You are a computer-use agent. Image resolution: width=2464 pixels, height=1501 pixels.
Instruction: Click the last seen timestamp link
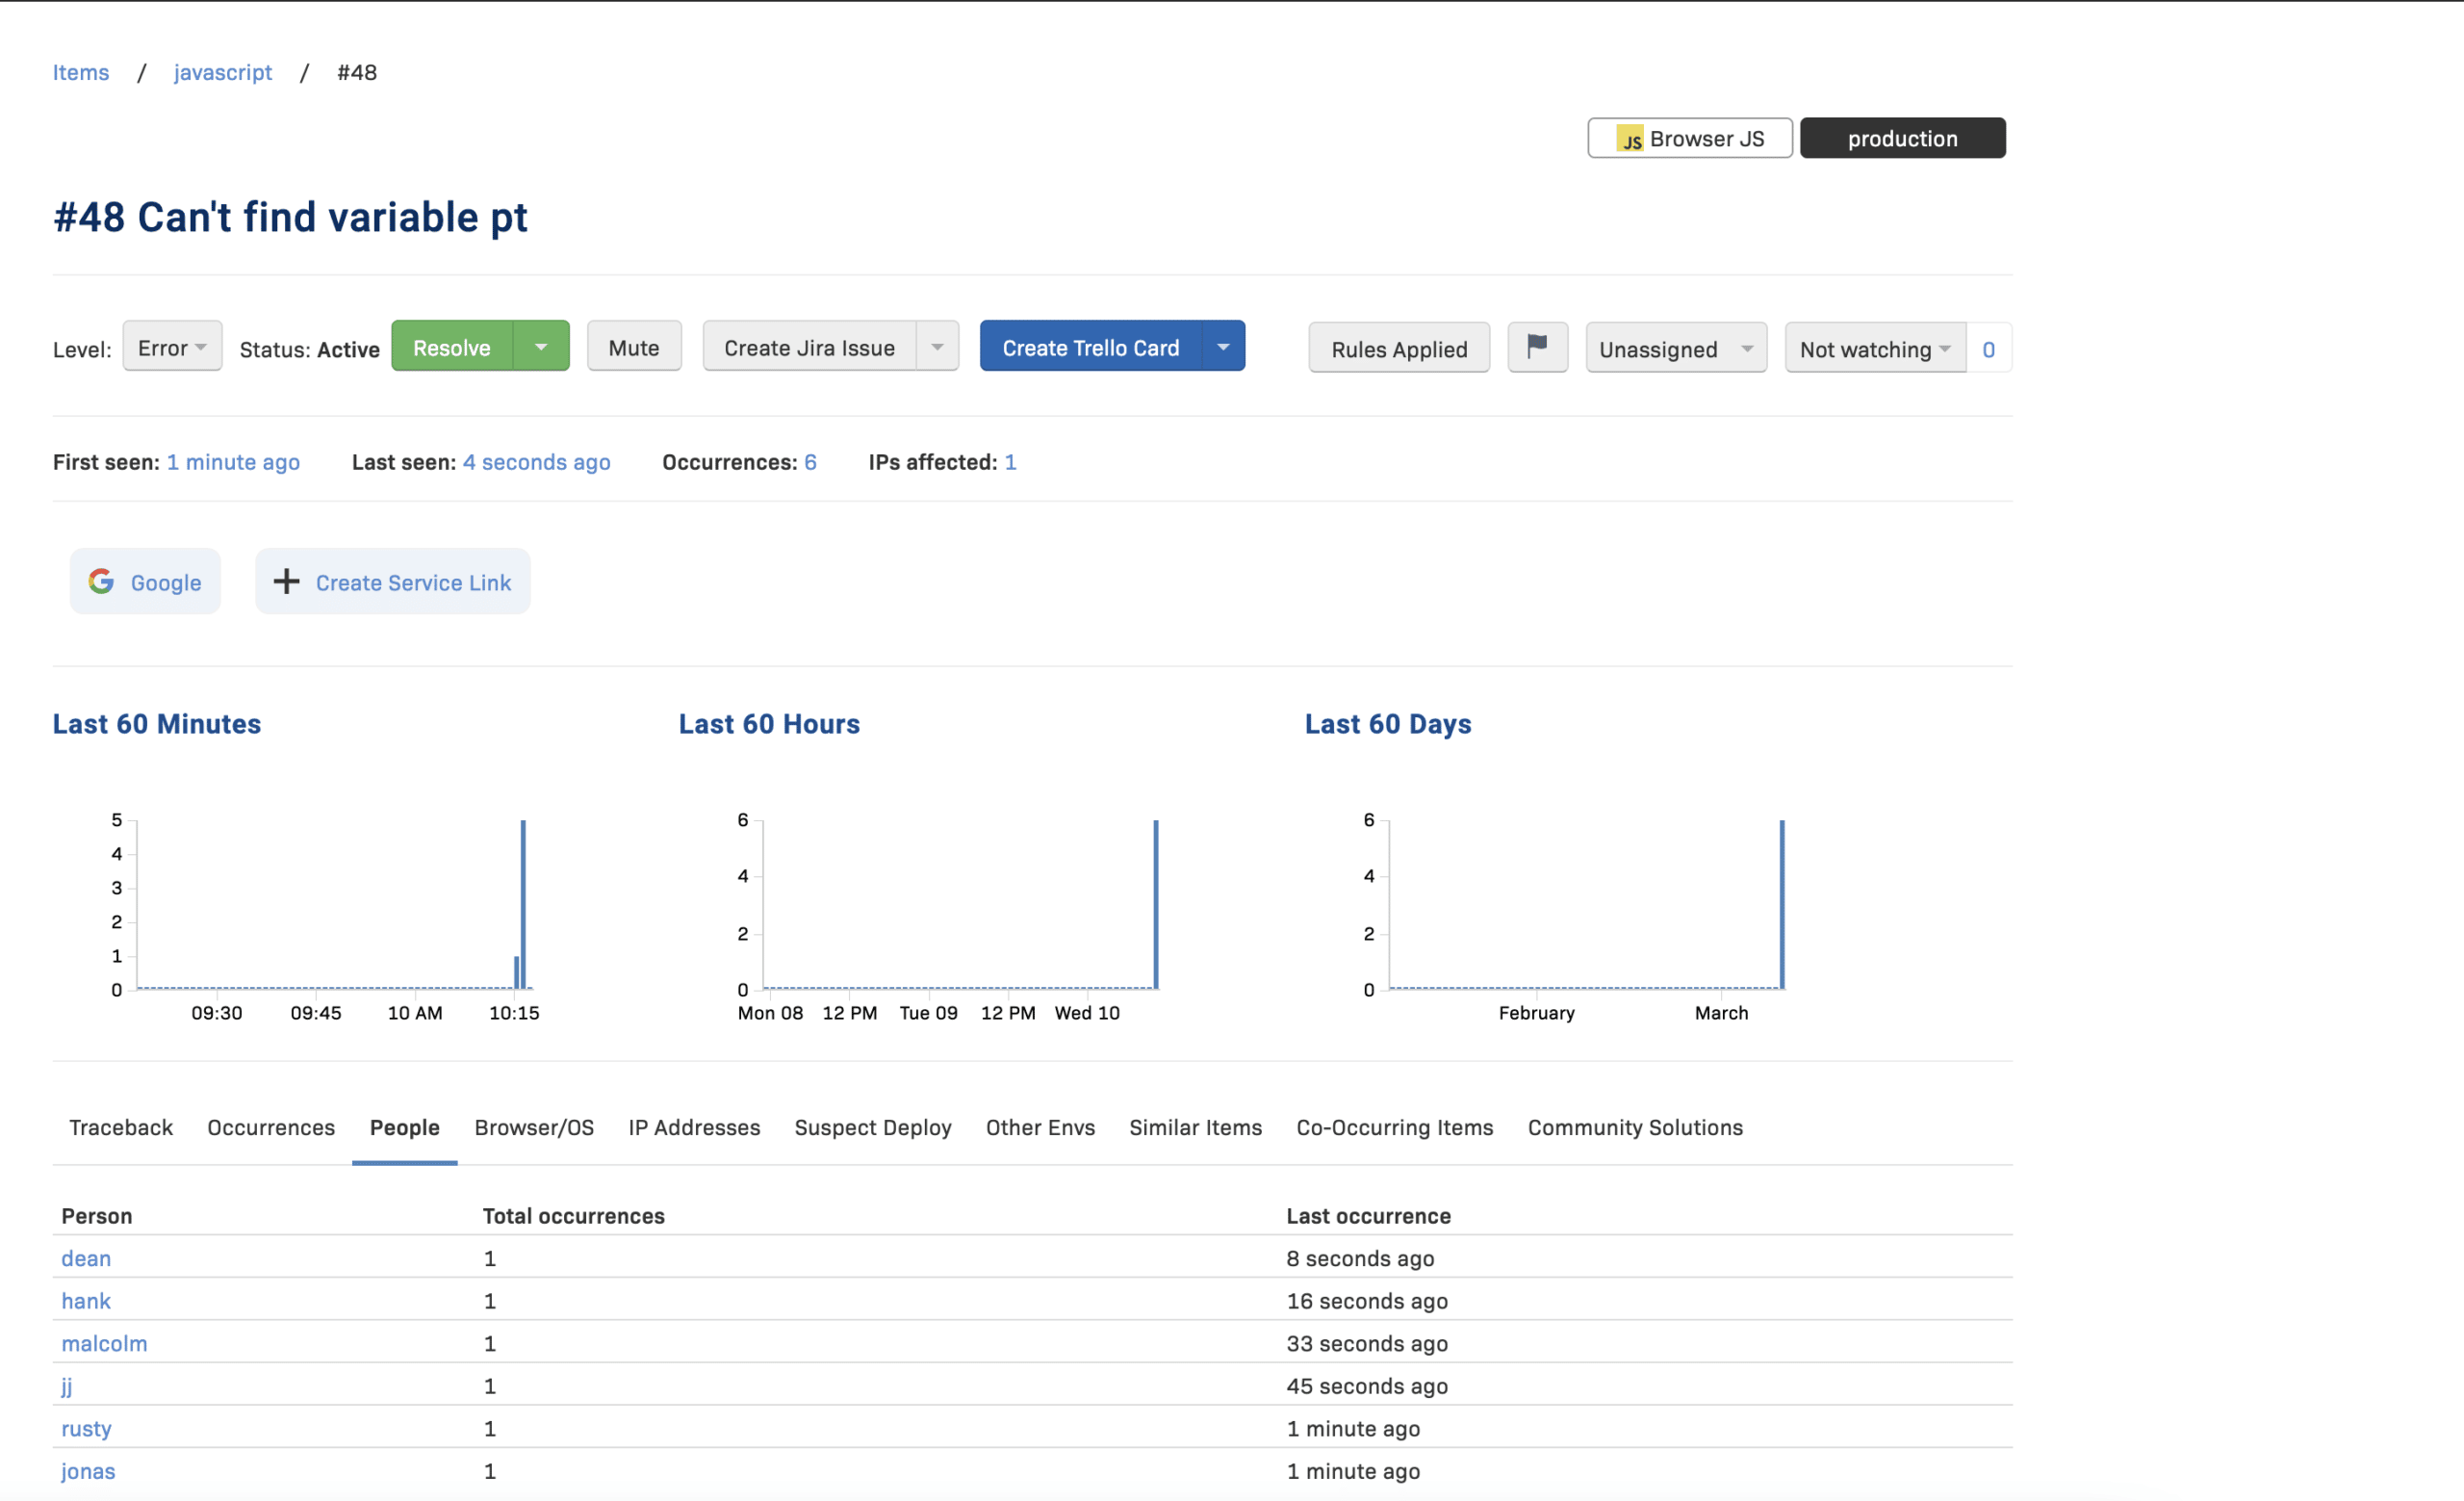click(x=537, y=461)
